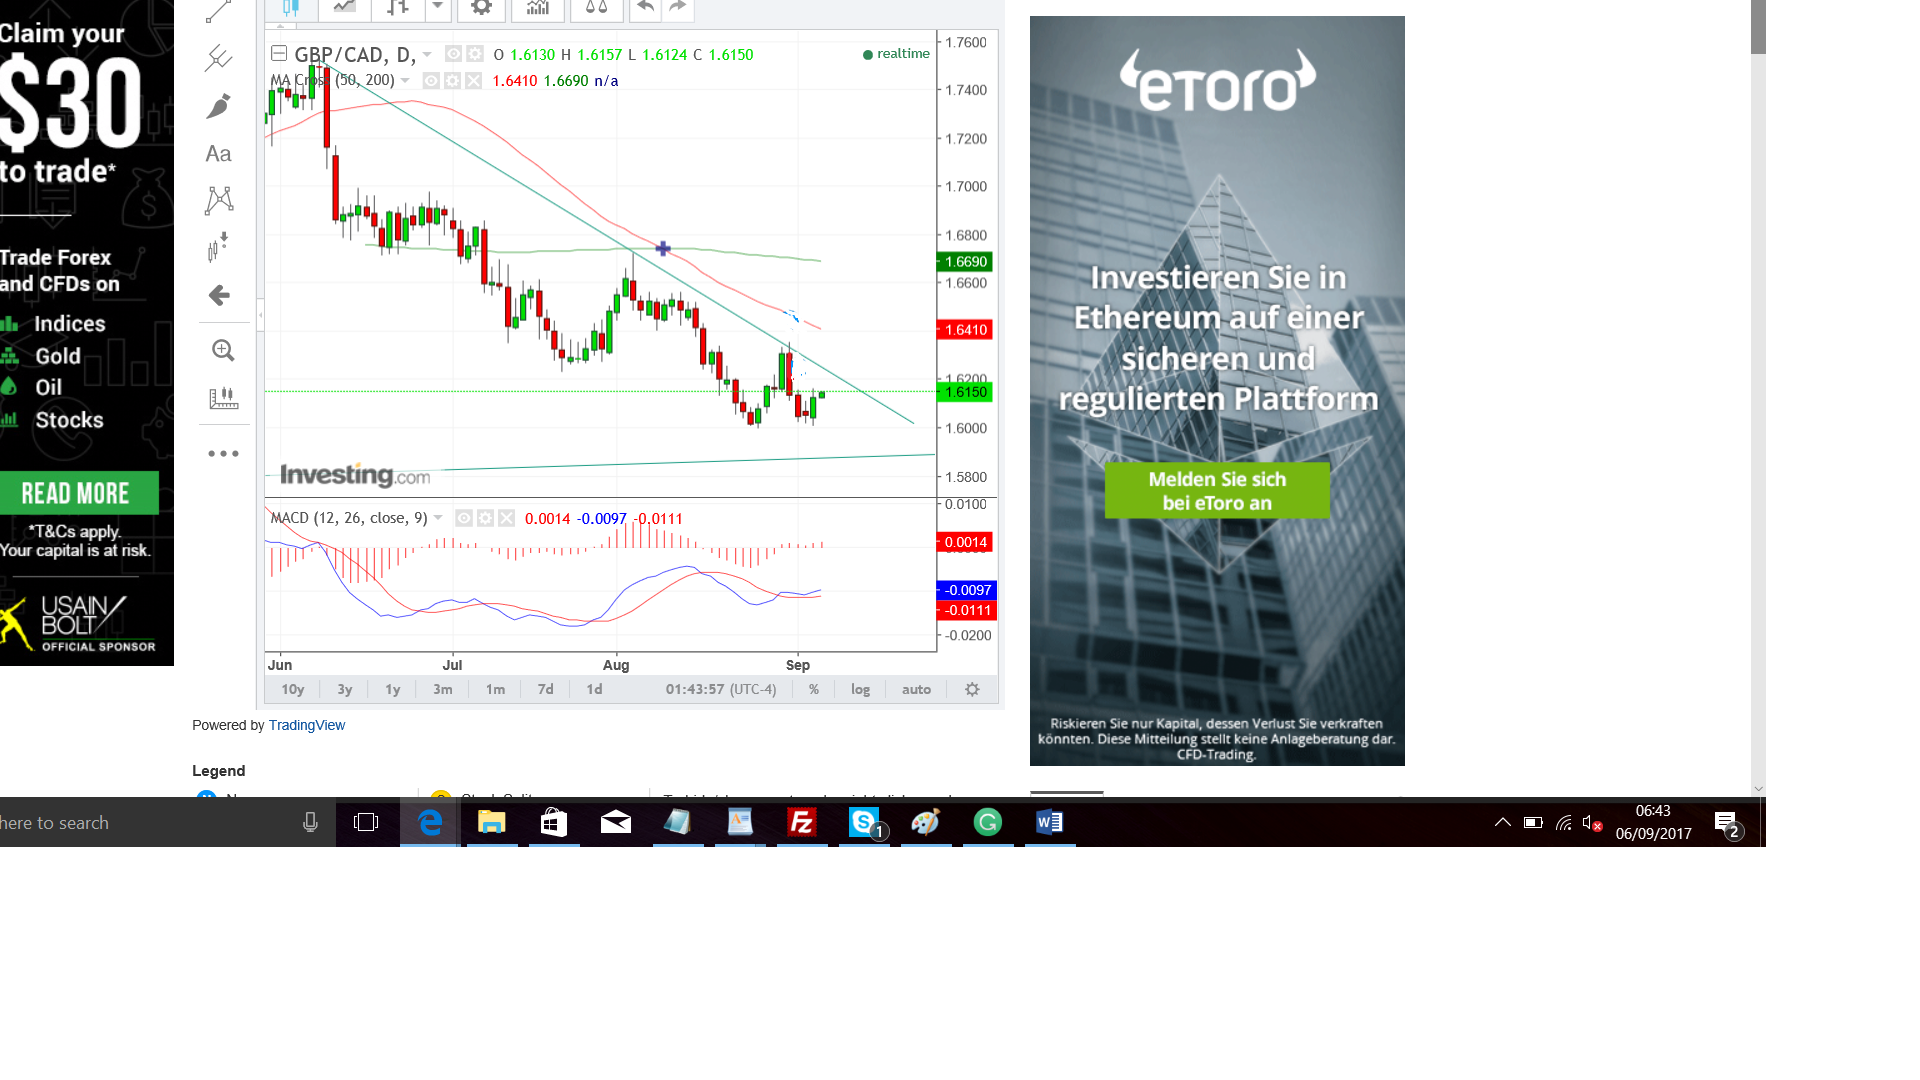Open the GBP/CAD symbol dropdown arrow
Screen dimensions: 1920x1080
[427, 54]
